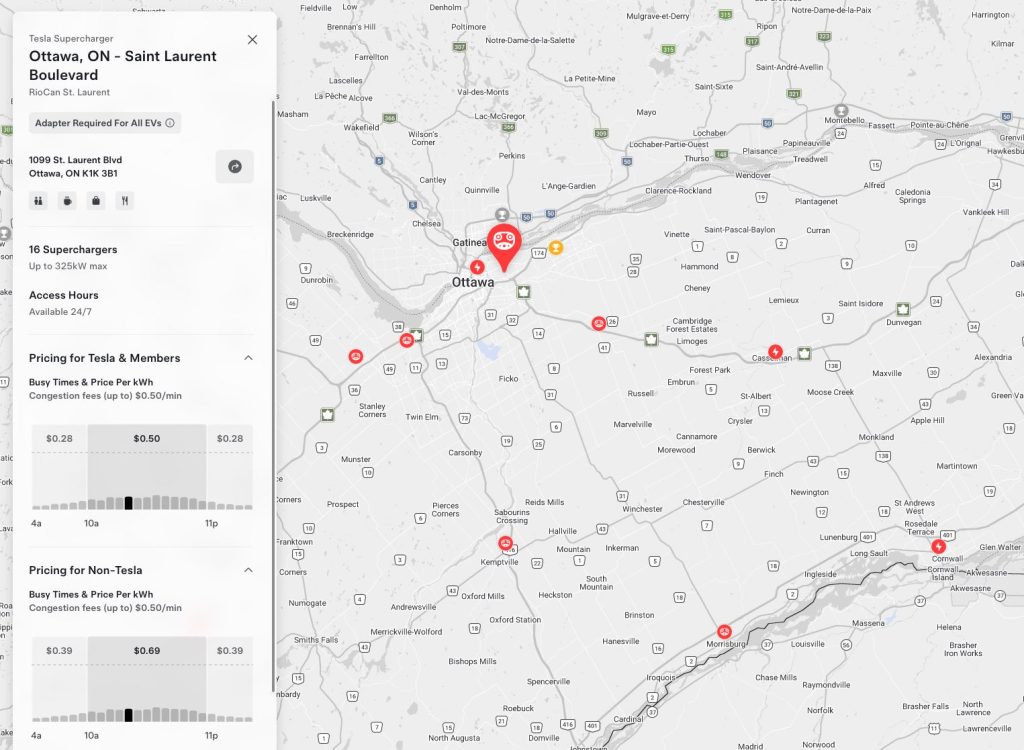Click the details panel vertical scrollbar
Screen dimensions: 1024x750
coord(273,395)
